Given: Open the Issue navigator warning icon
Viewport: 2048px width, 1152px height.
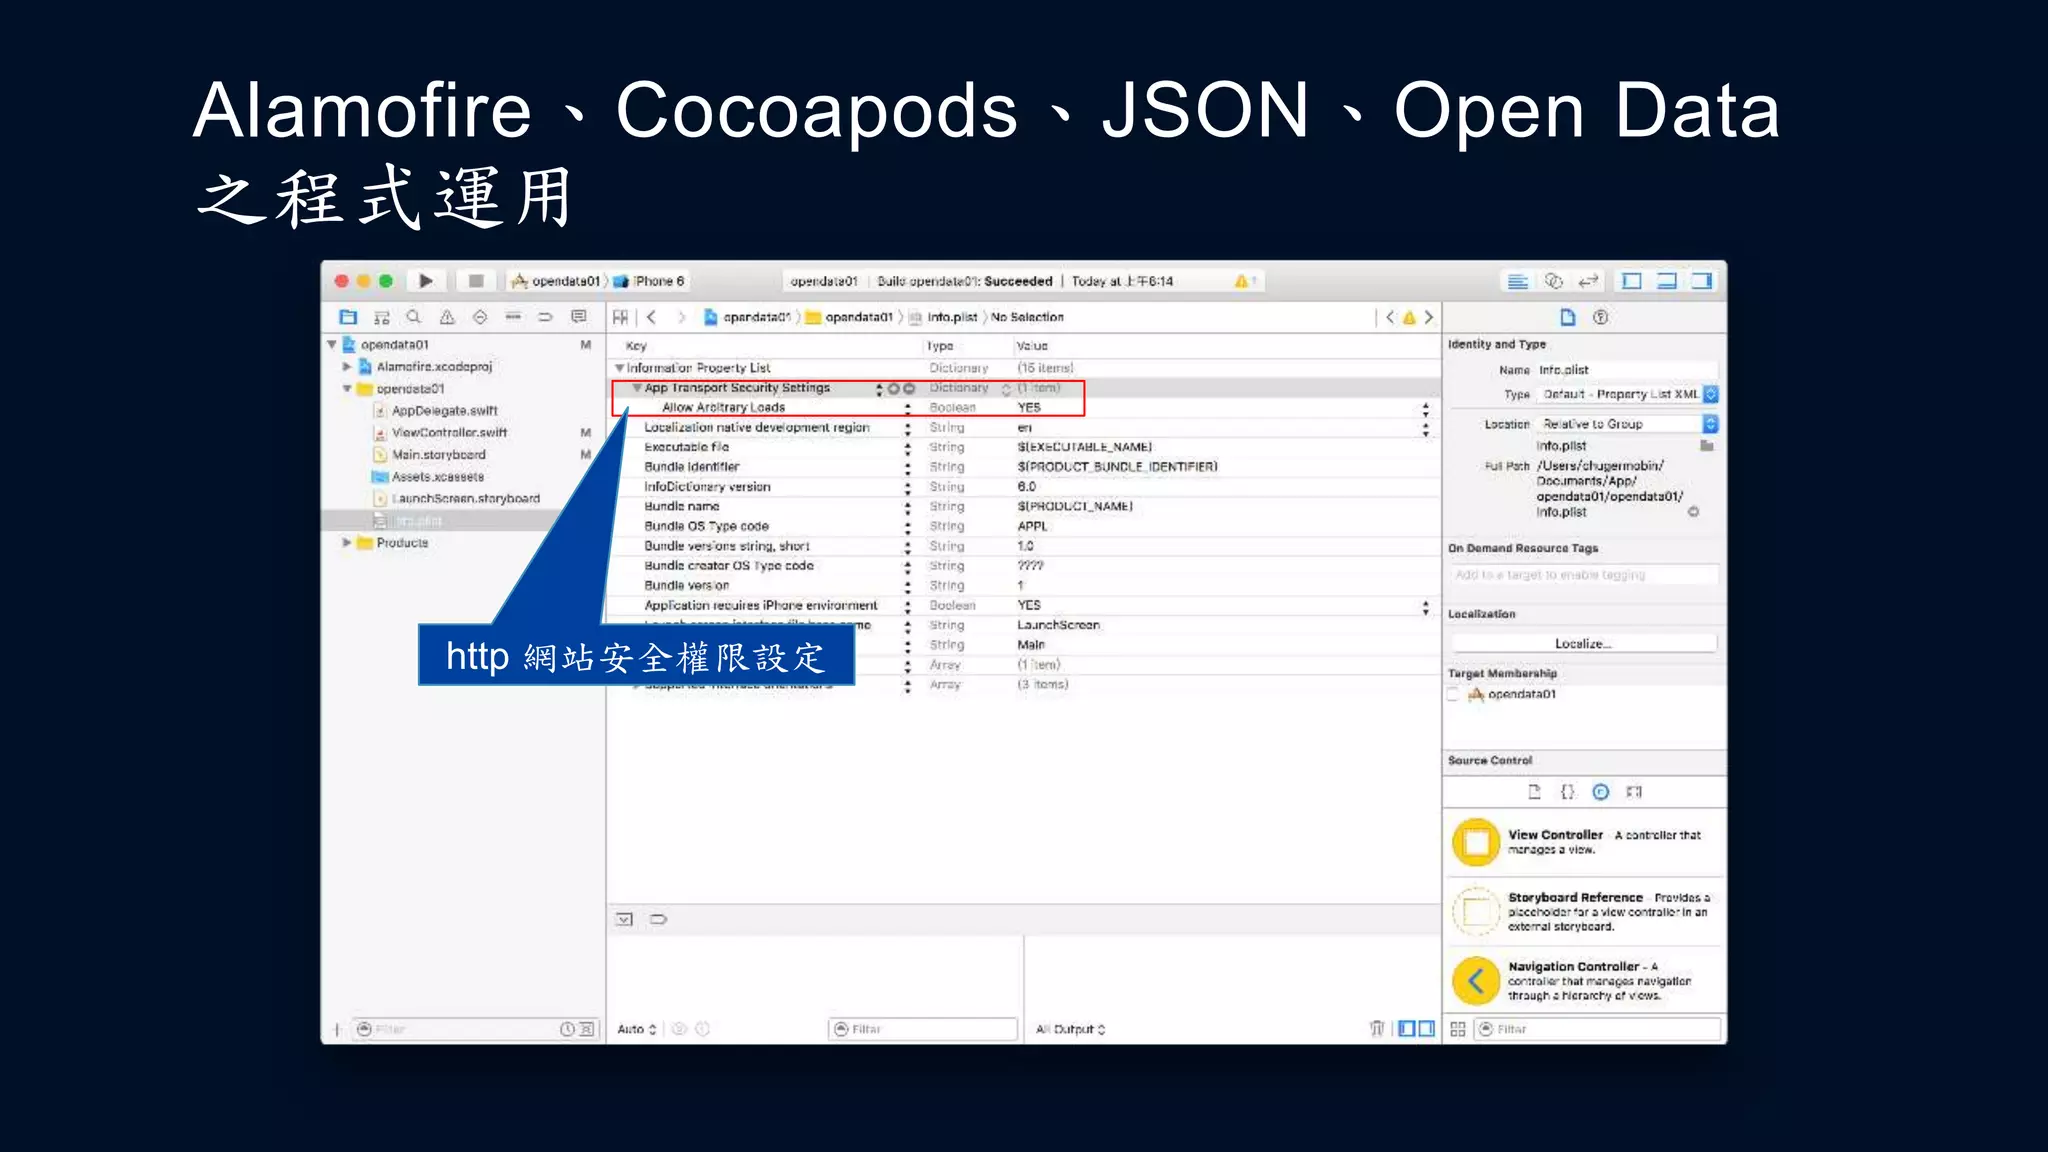Looking at the screenshot, I should (x=447, y=317).
